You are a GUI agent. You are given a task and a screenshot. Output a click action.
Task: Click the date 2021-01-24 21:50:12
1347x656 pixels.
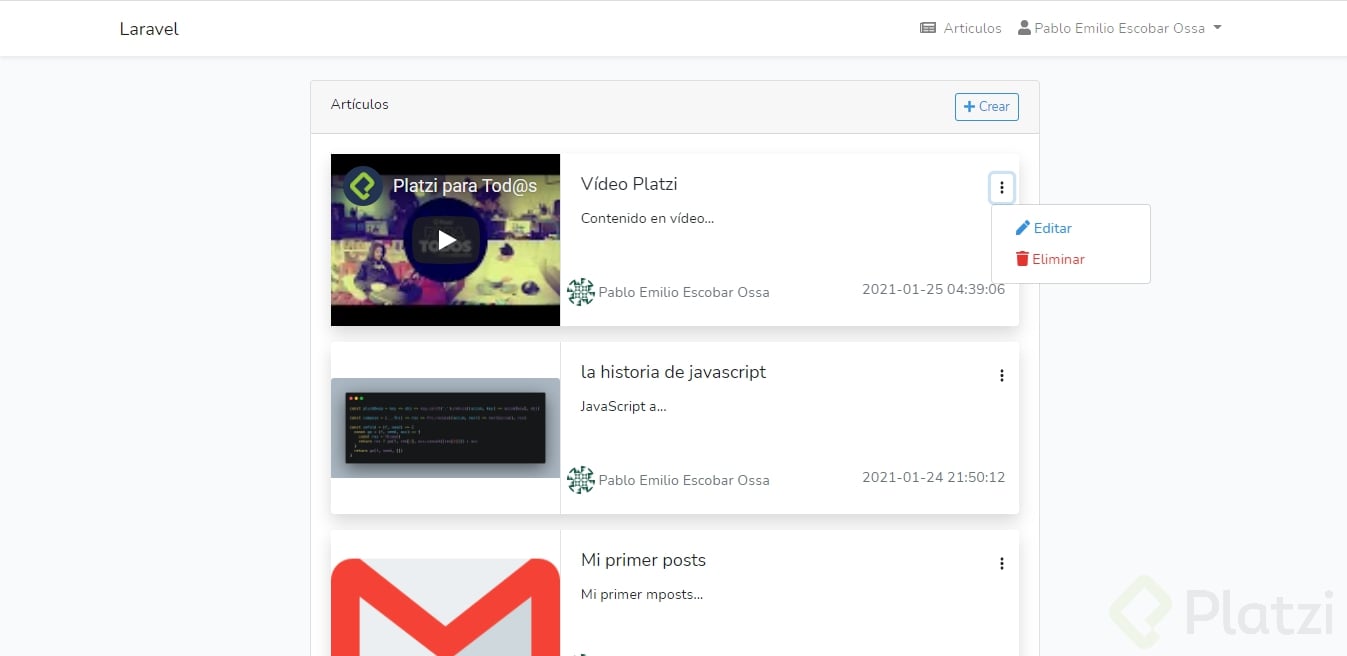934,477
